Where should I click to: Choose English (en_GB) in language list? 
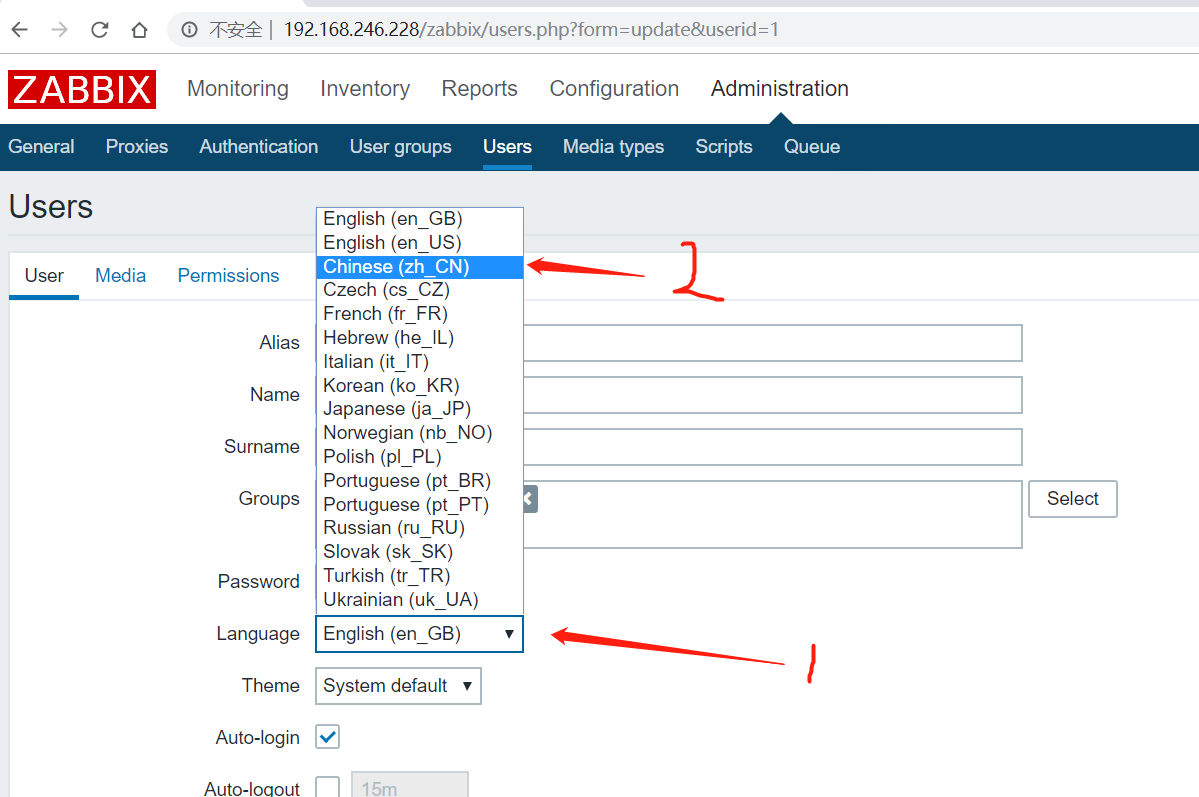[x=420, y=219]
